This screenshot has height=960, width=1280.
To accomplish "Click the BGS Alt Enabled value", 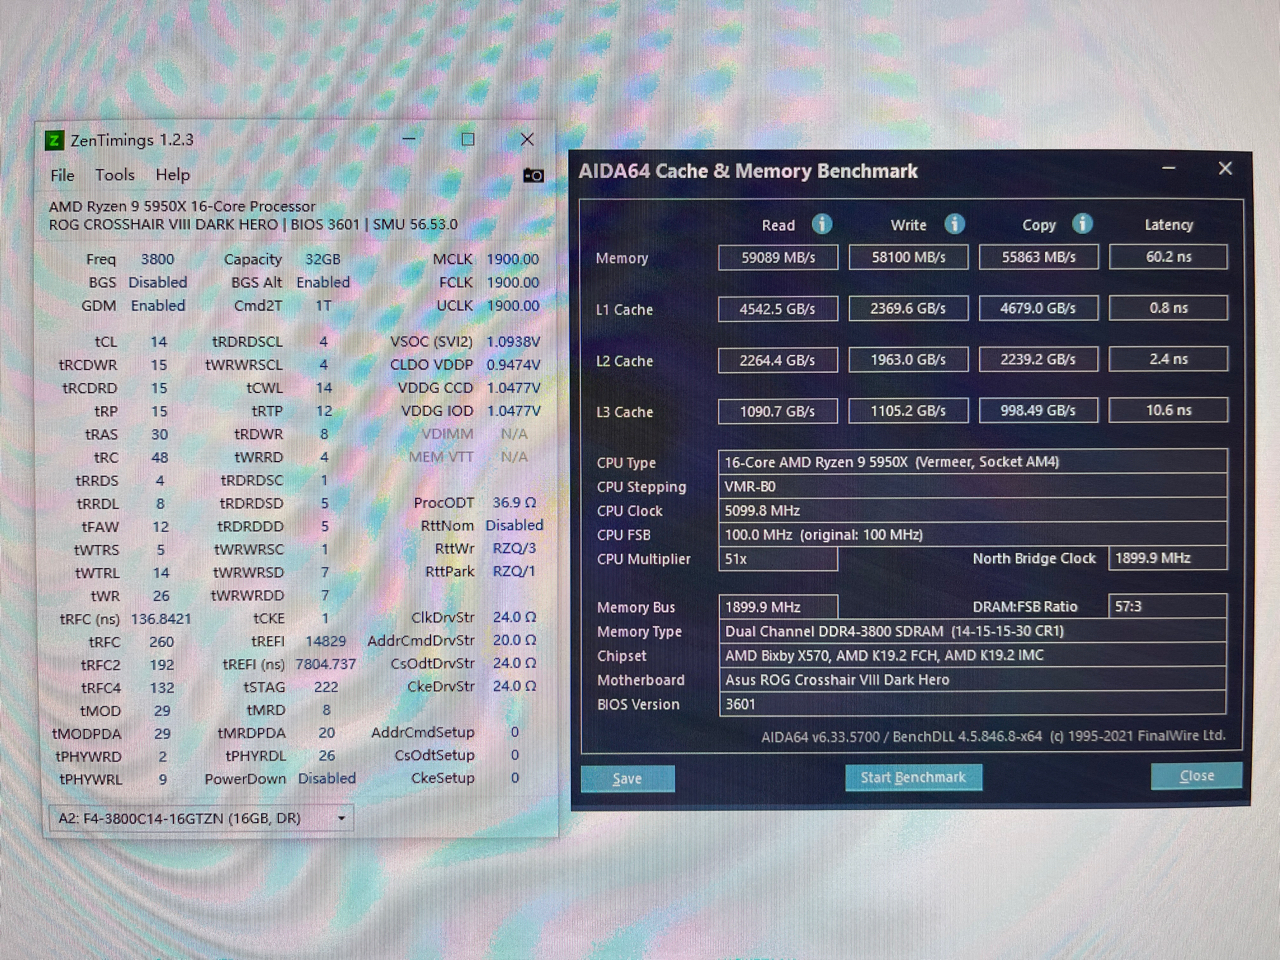I will coord(323,283).
